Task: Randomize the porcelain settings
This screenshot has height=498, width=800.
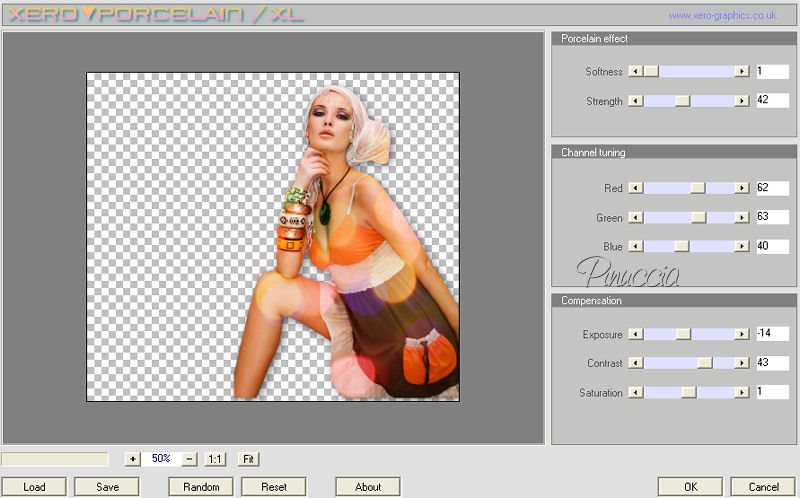Action: click(201, 487)
